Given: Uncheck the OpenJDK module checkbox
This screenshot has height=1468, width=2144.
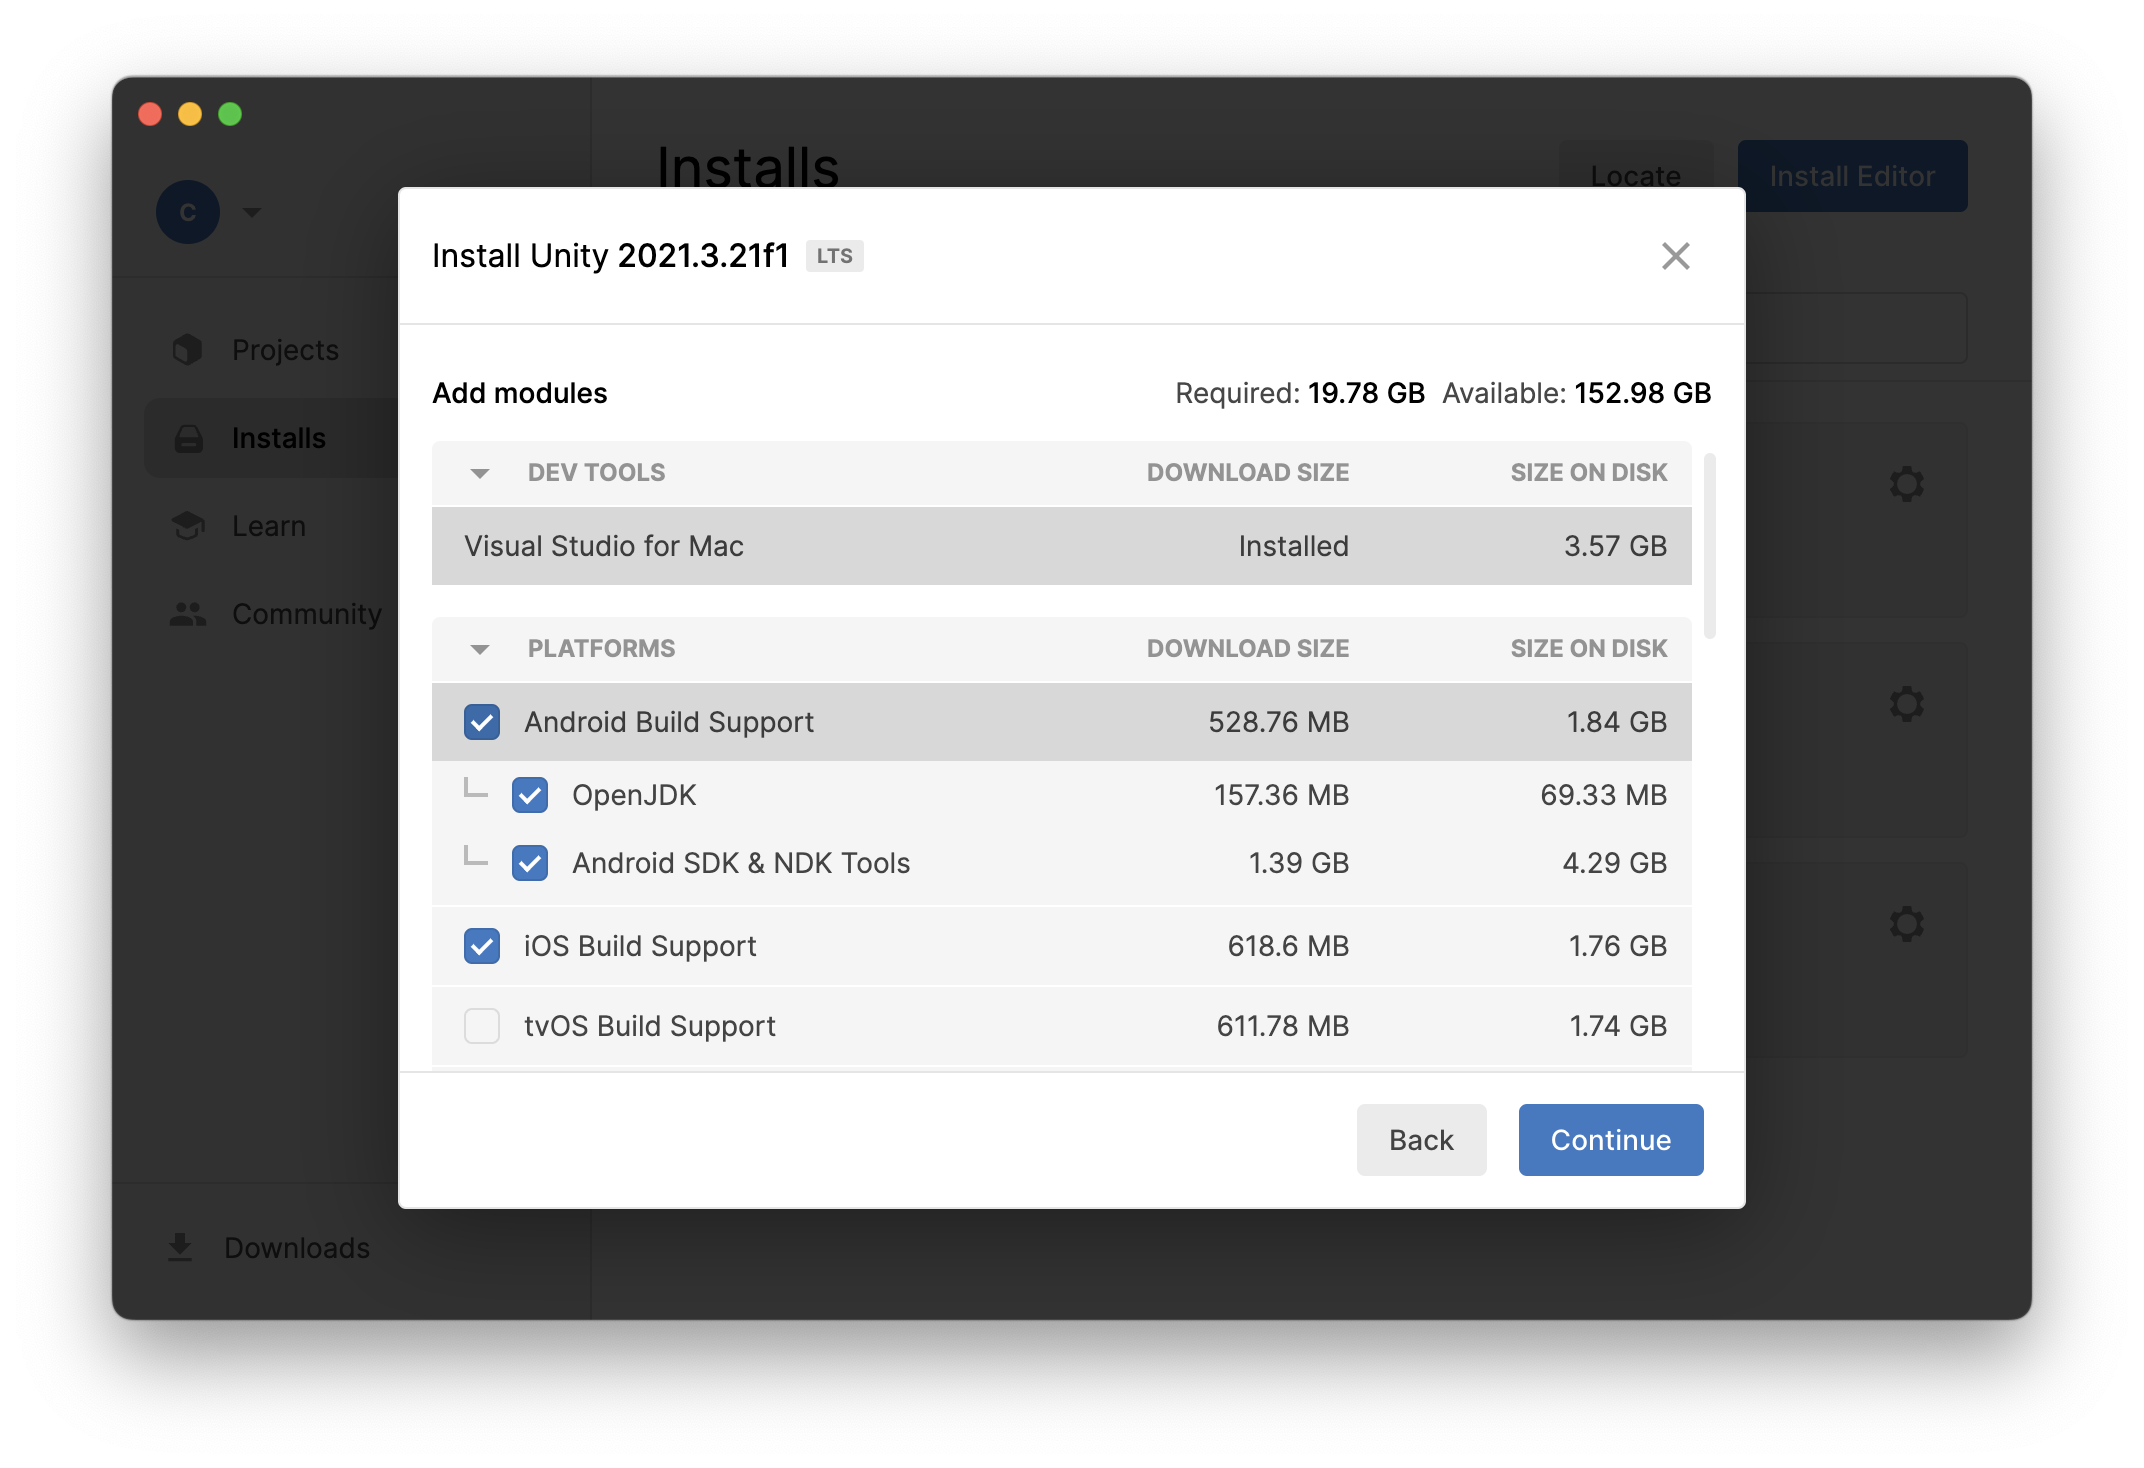Looking at the screenshot, I should coord(530,795).
